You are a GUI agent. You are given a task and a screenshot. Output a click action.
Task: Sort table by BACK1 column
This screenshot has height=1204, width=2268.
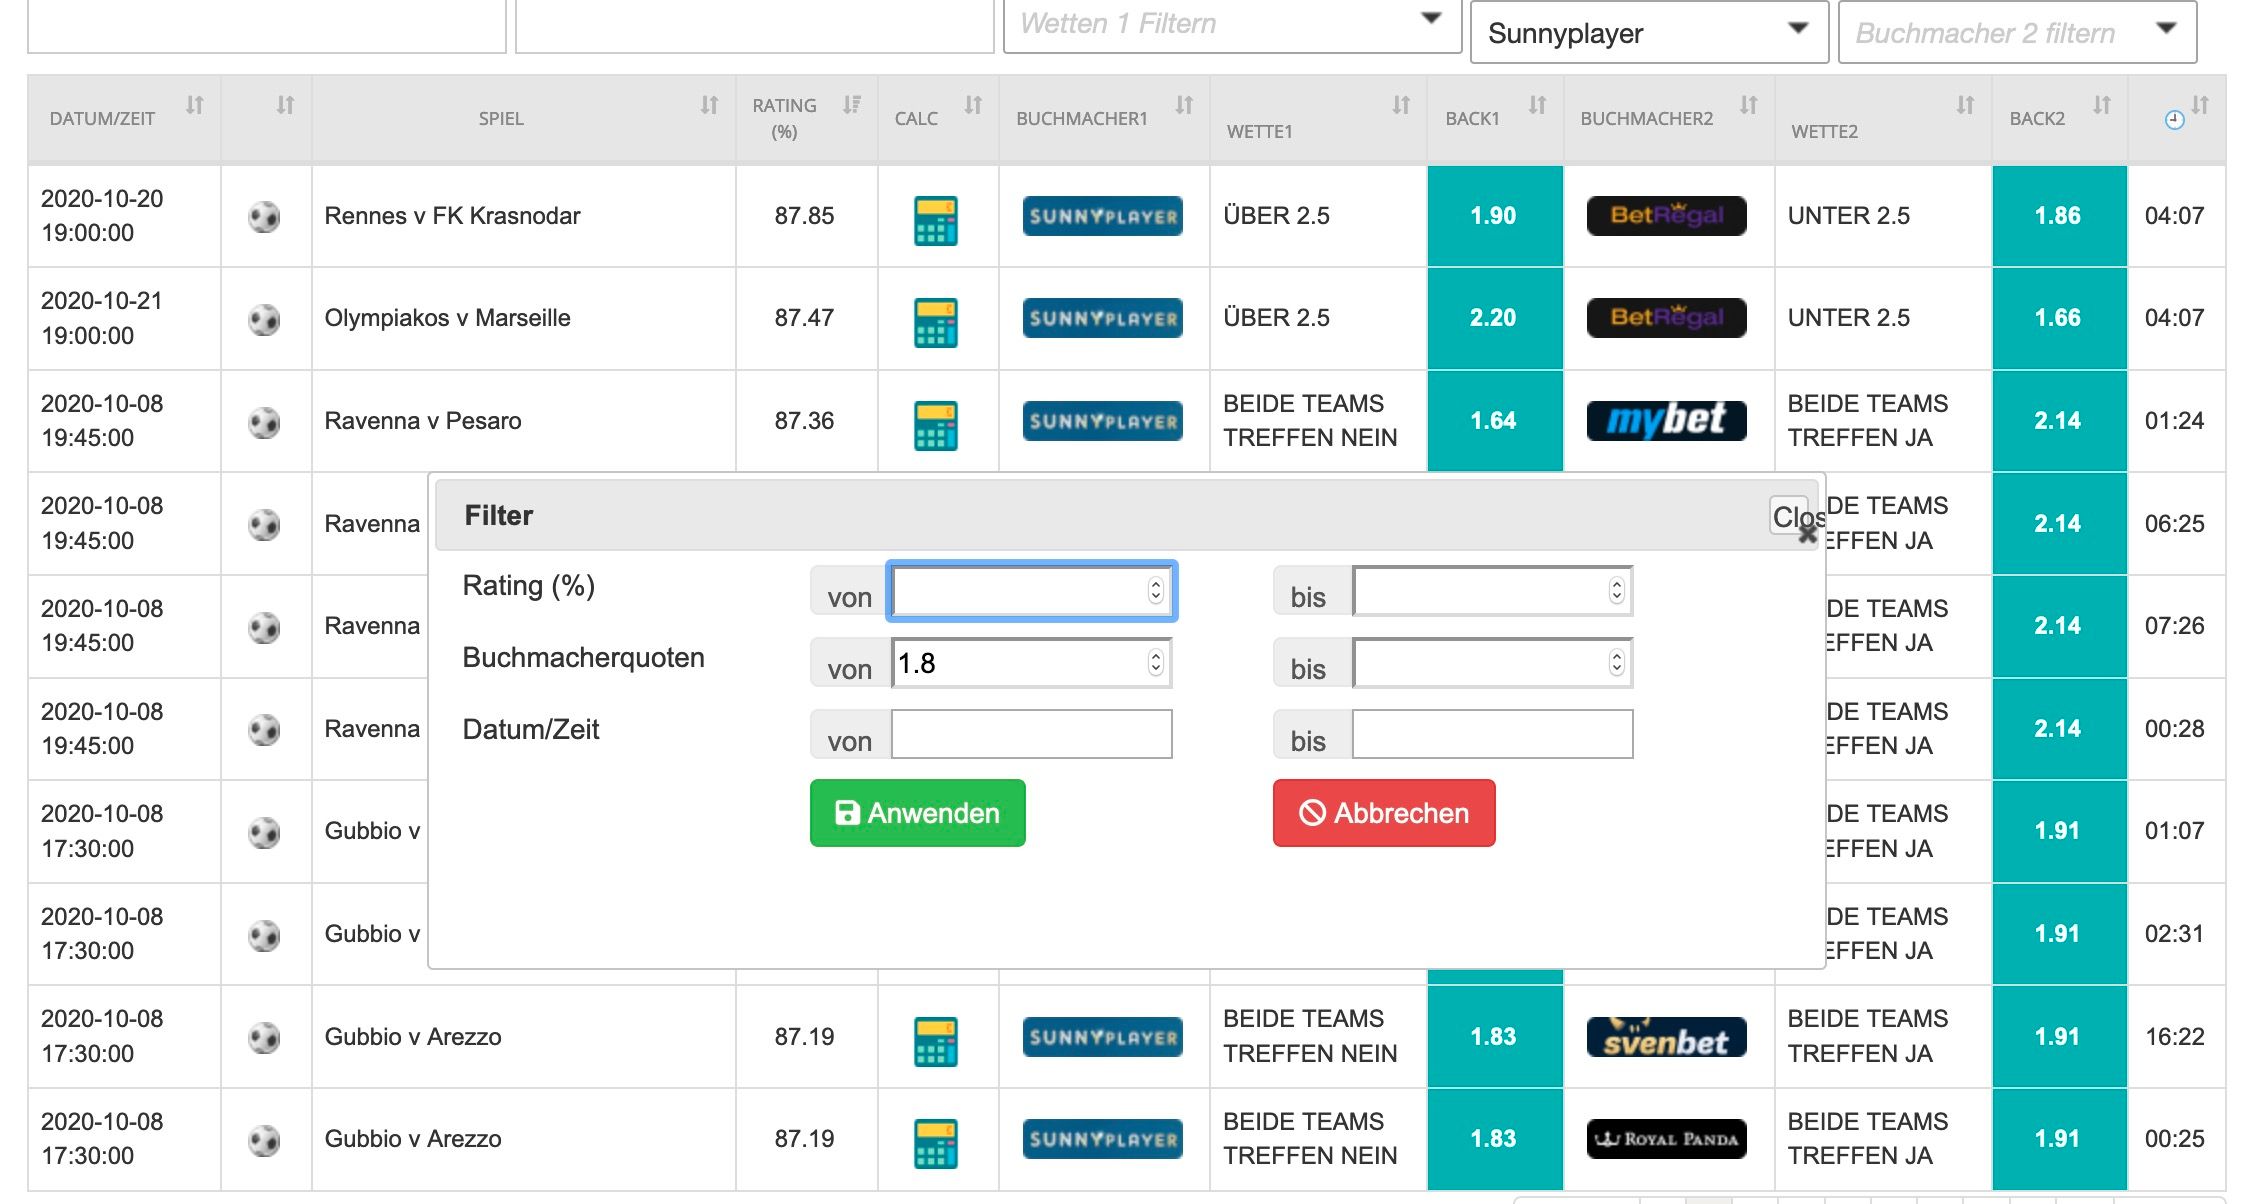point(1537,105)
